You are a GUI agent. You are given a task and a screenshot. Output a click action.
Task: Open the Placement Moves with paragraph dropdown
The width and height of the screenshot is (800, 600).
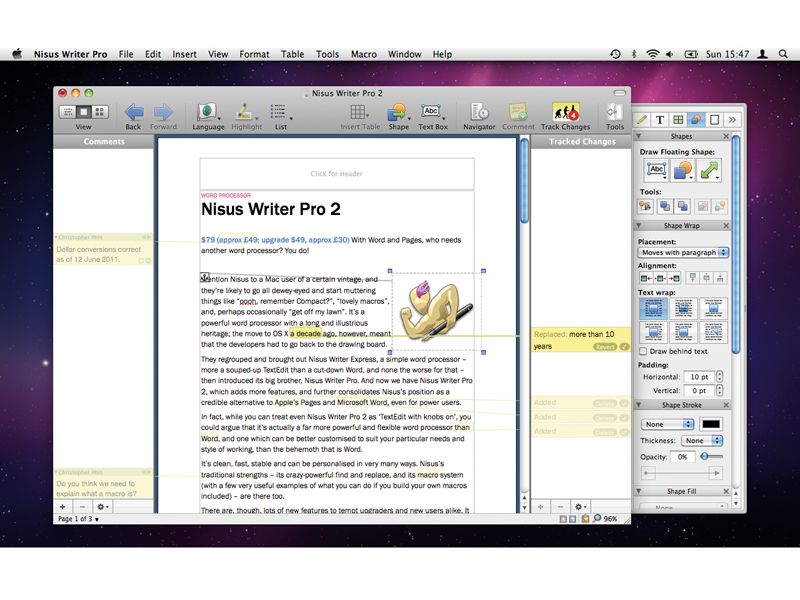683,252
